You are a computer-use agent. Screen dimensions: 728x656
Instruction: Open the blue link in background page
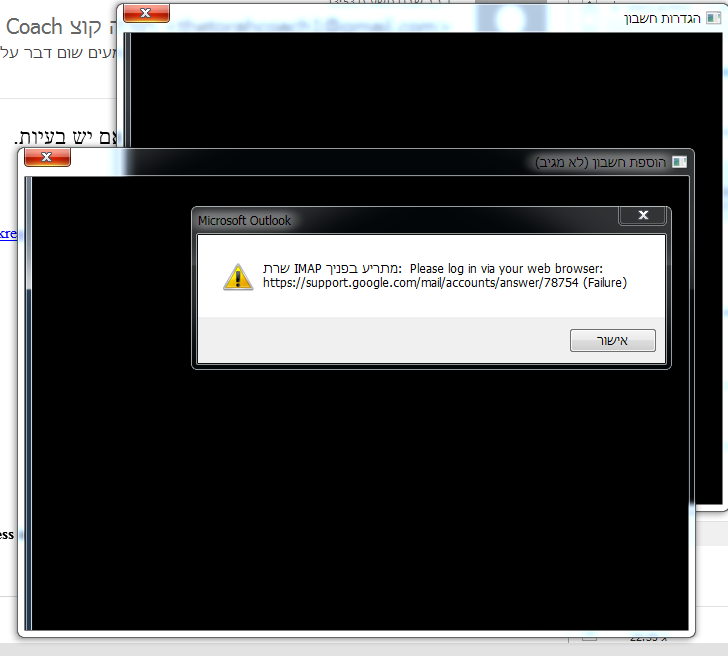[x=8, y=234]
